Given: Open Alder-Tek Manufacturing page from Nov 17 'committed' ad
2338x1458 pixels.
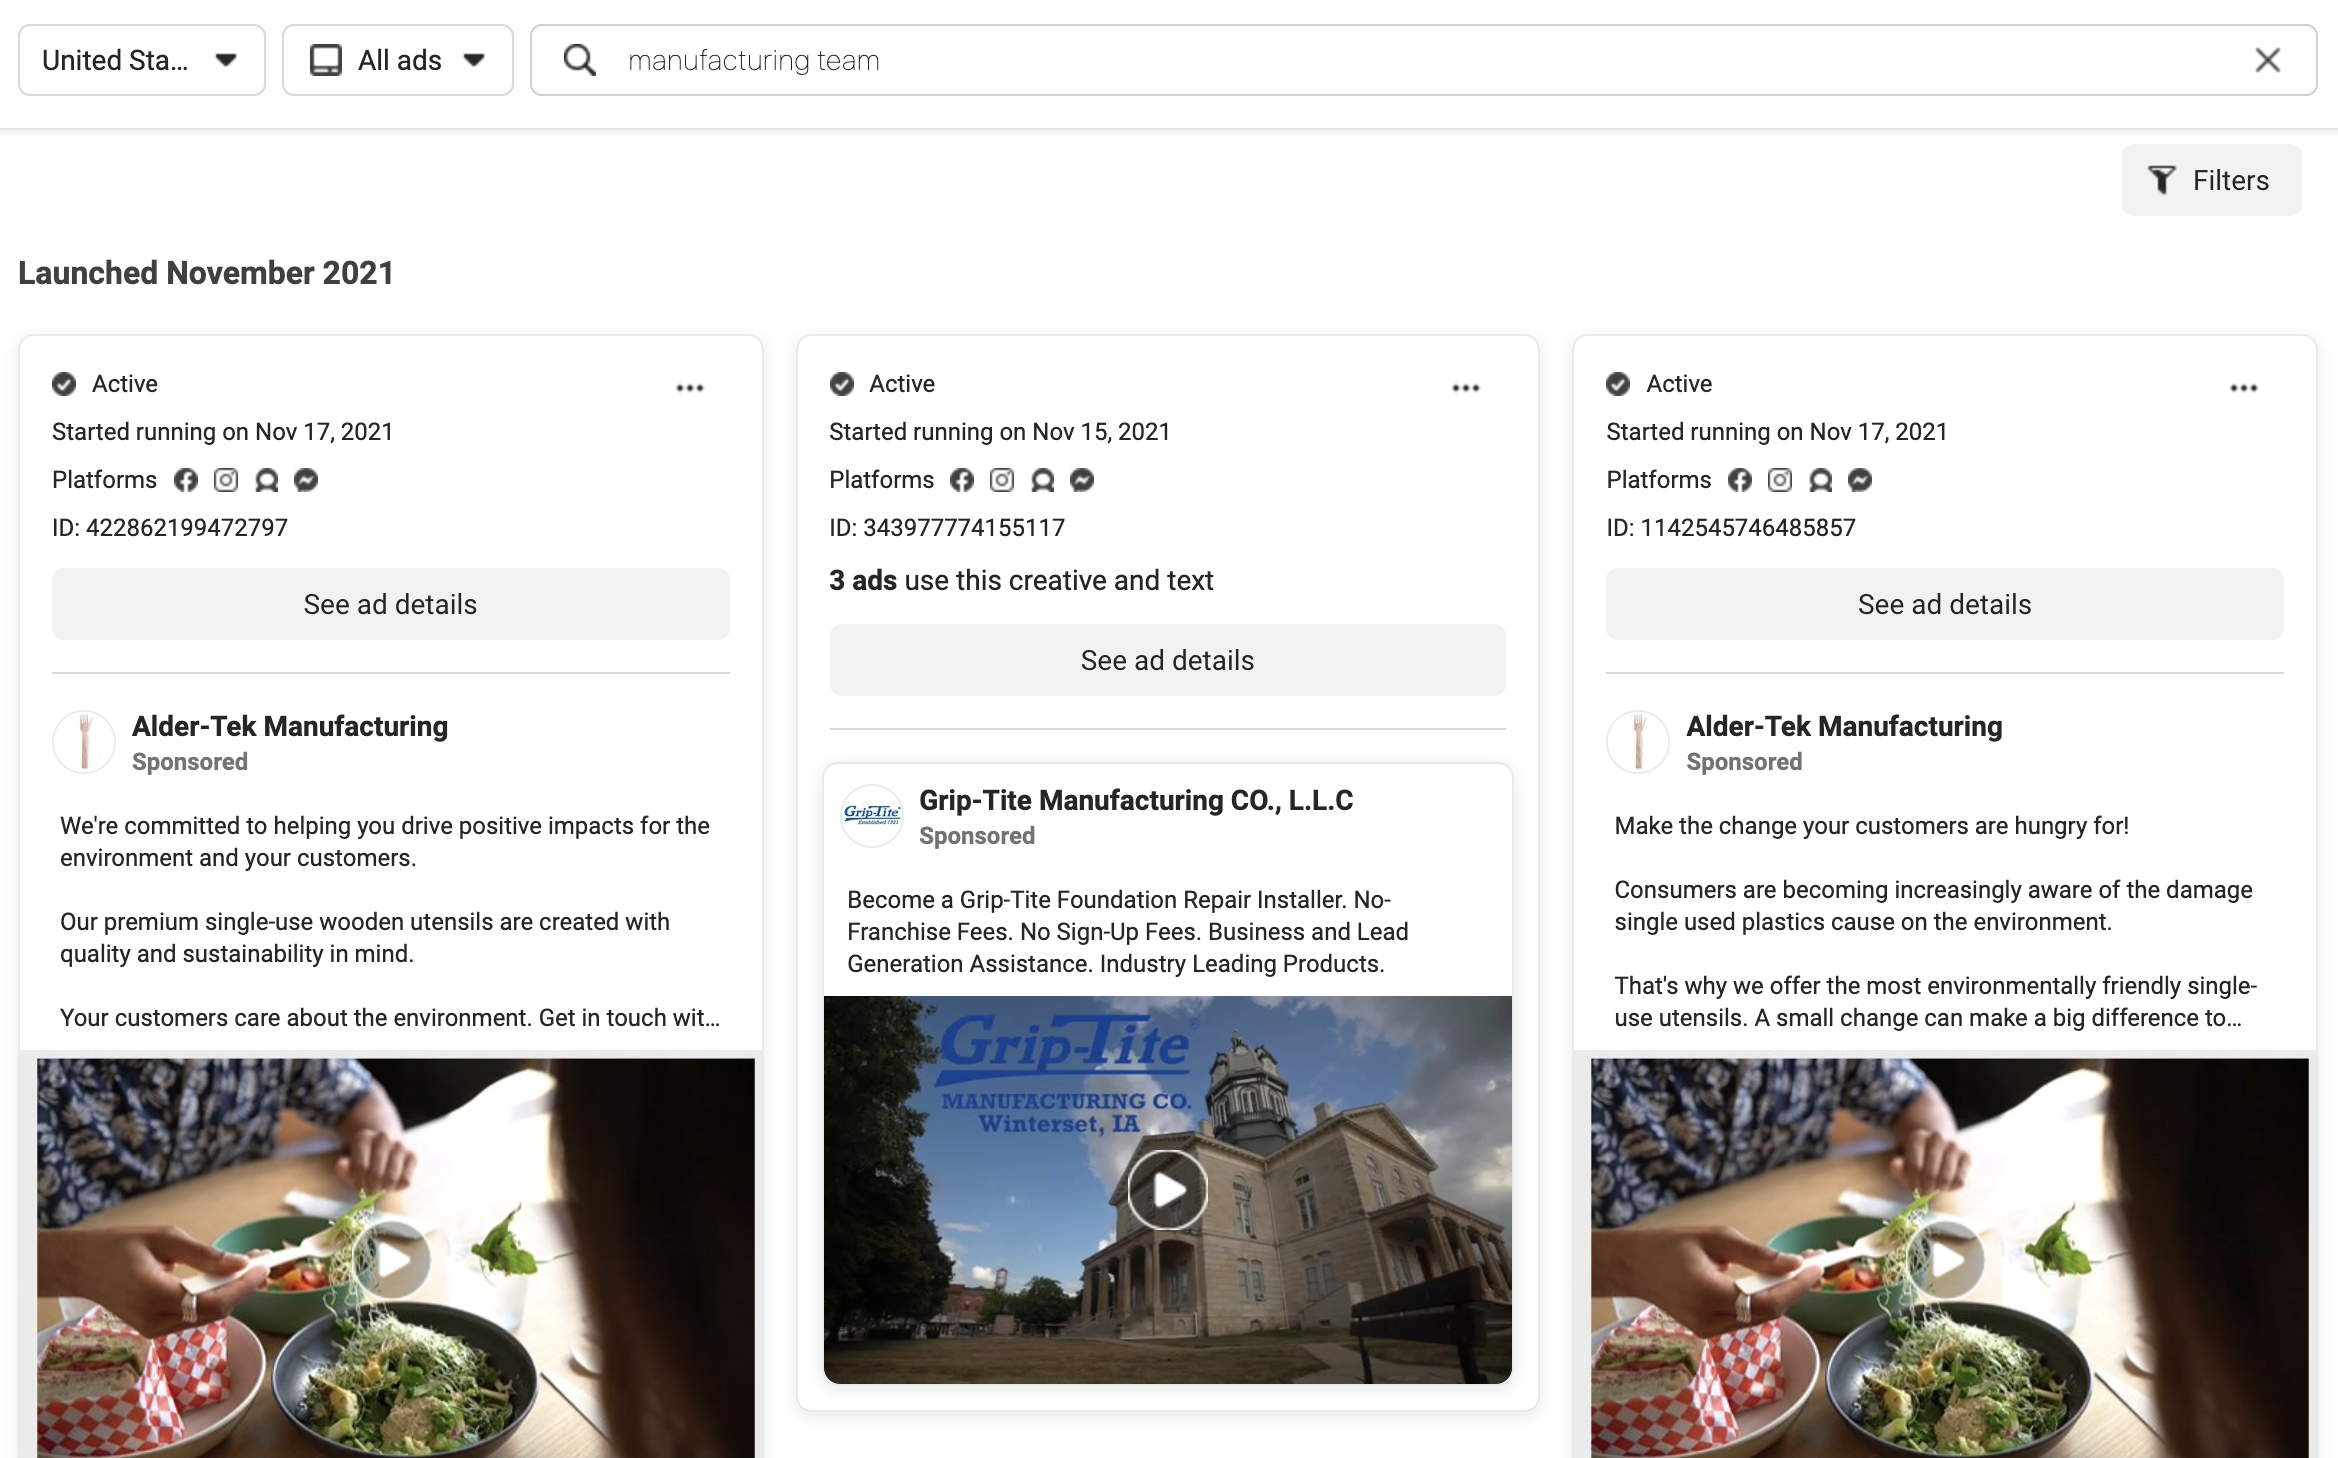Looking at the screenshot, I should click(290, 726).
